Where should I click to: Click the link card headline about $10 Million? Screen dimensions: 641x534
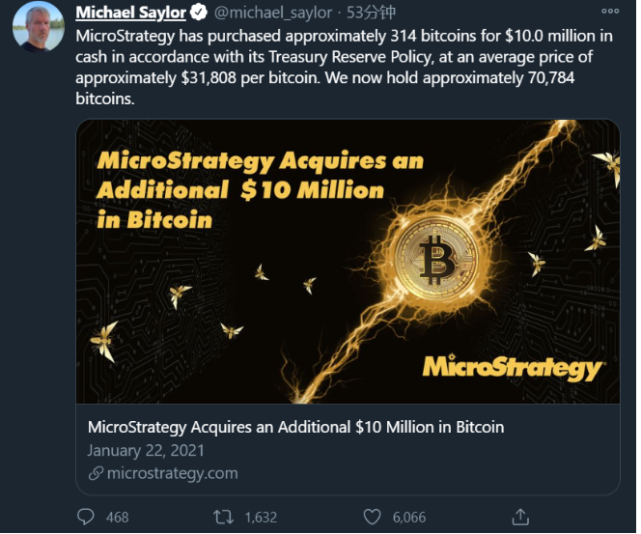tap(296, 427)
